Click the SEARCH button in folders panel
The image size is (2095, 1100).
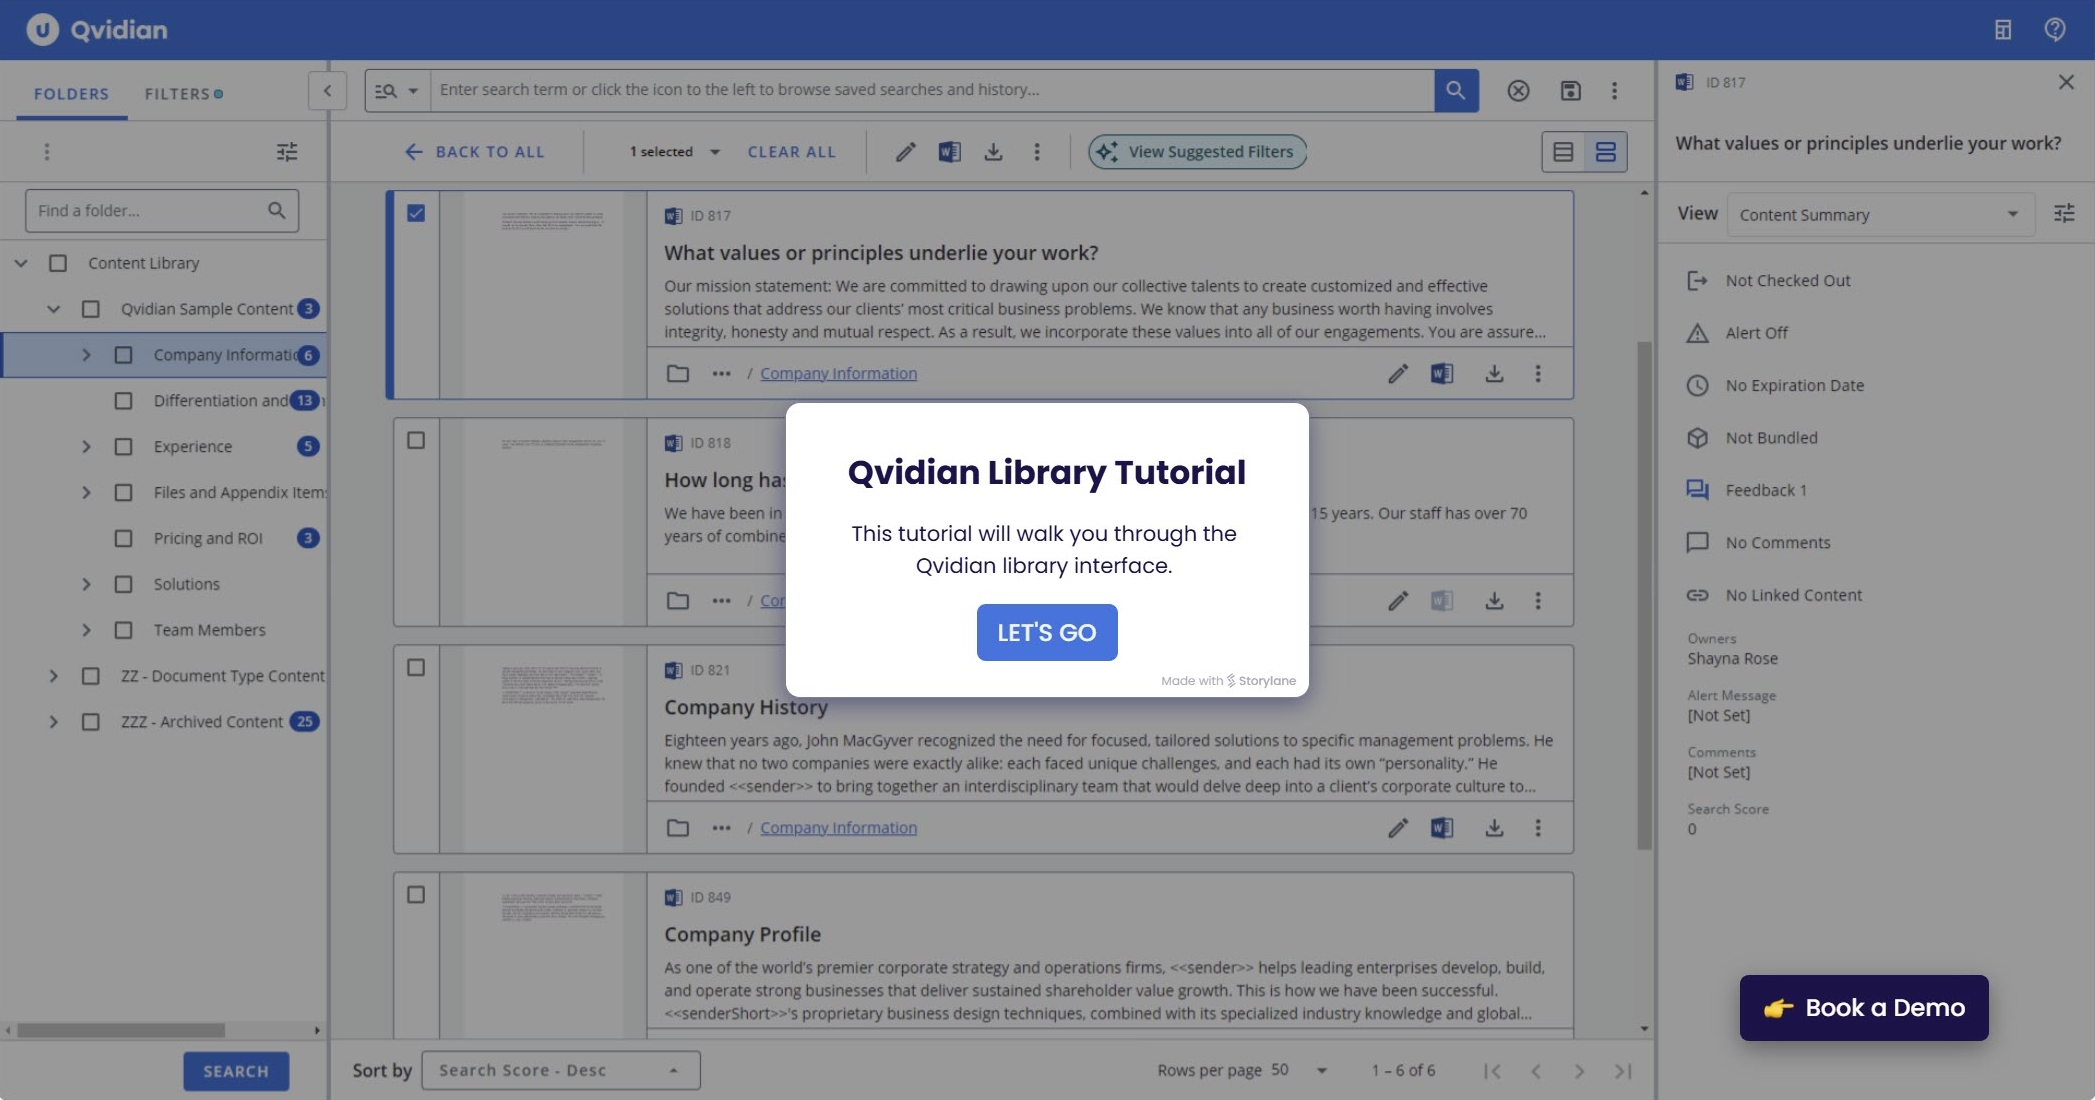pos(236,1071)
